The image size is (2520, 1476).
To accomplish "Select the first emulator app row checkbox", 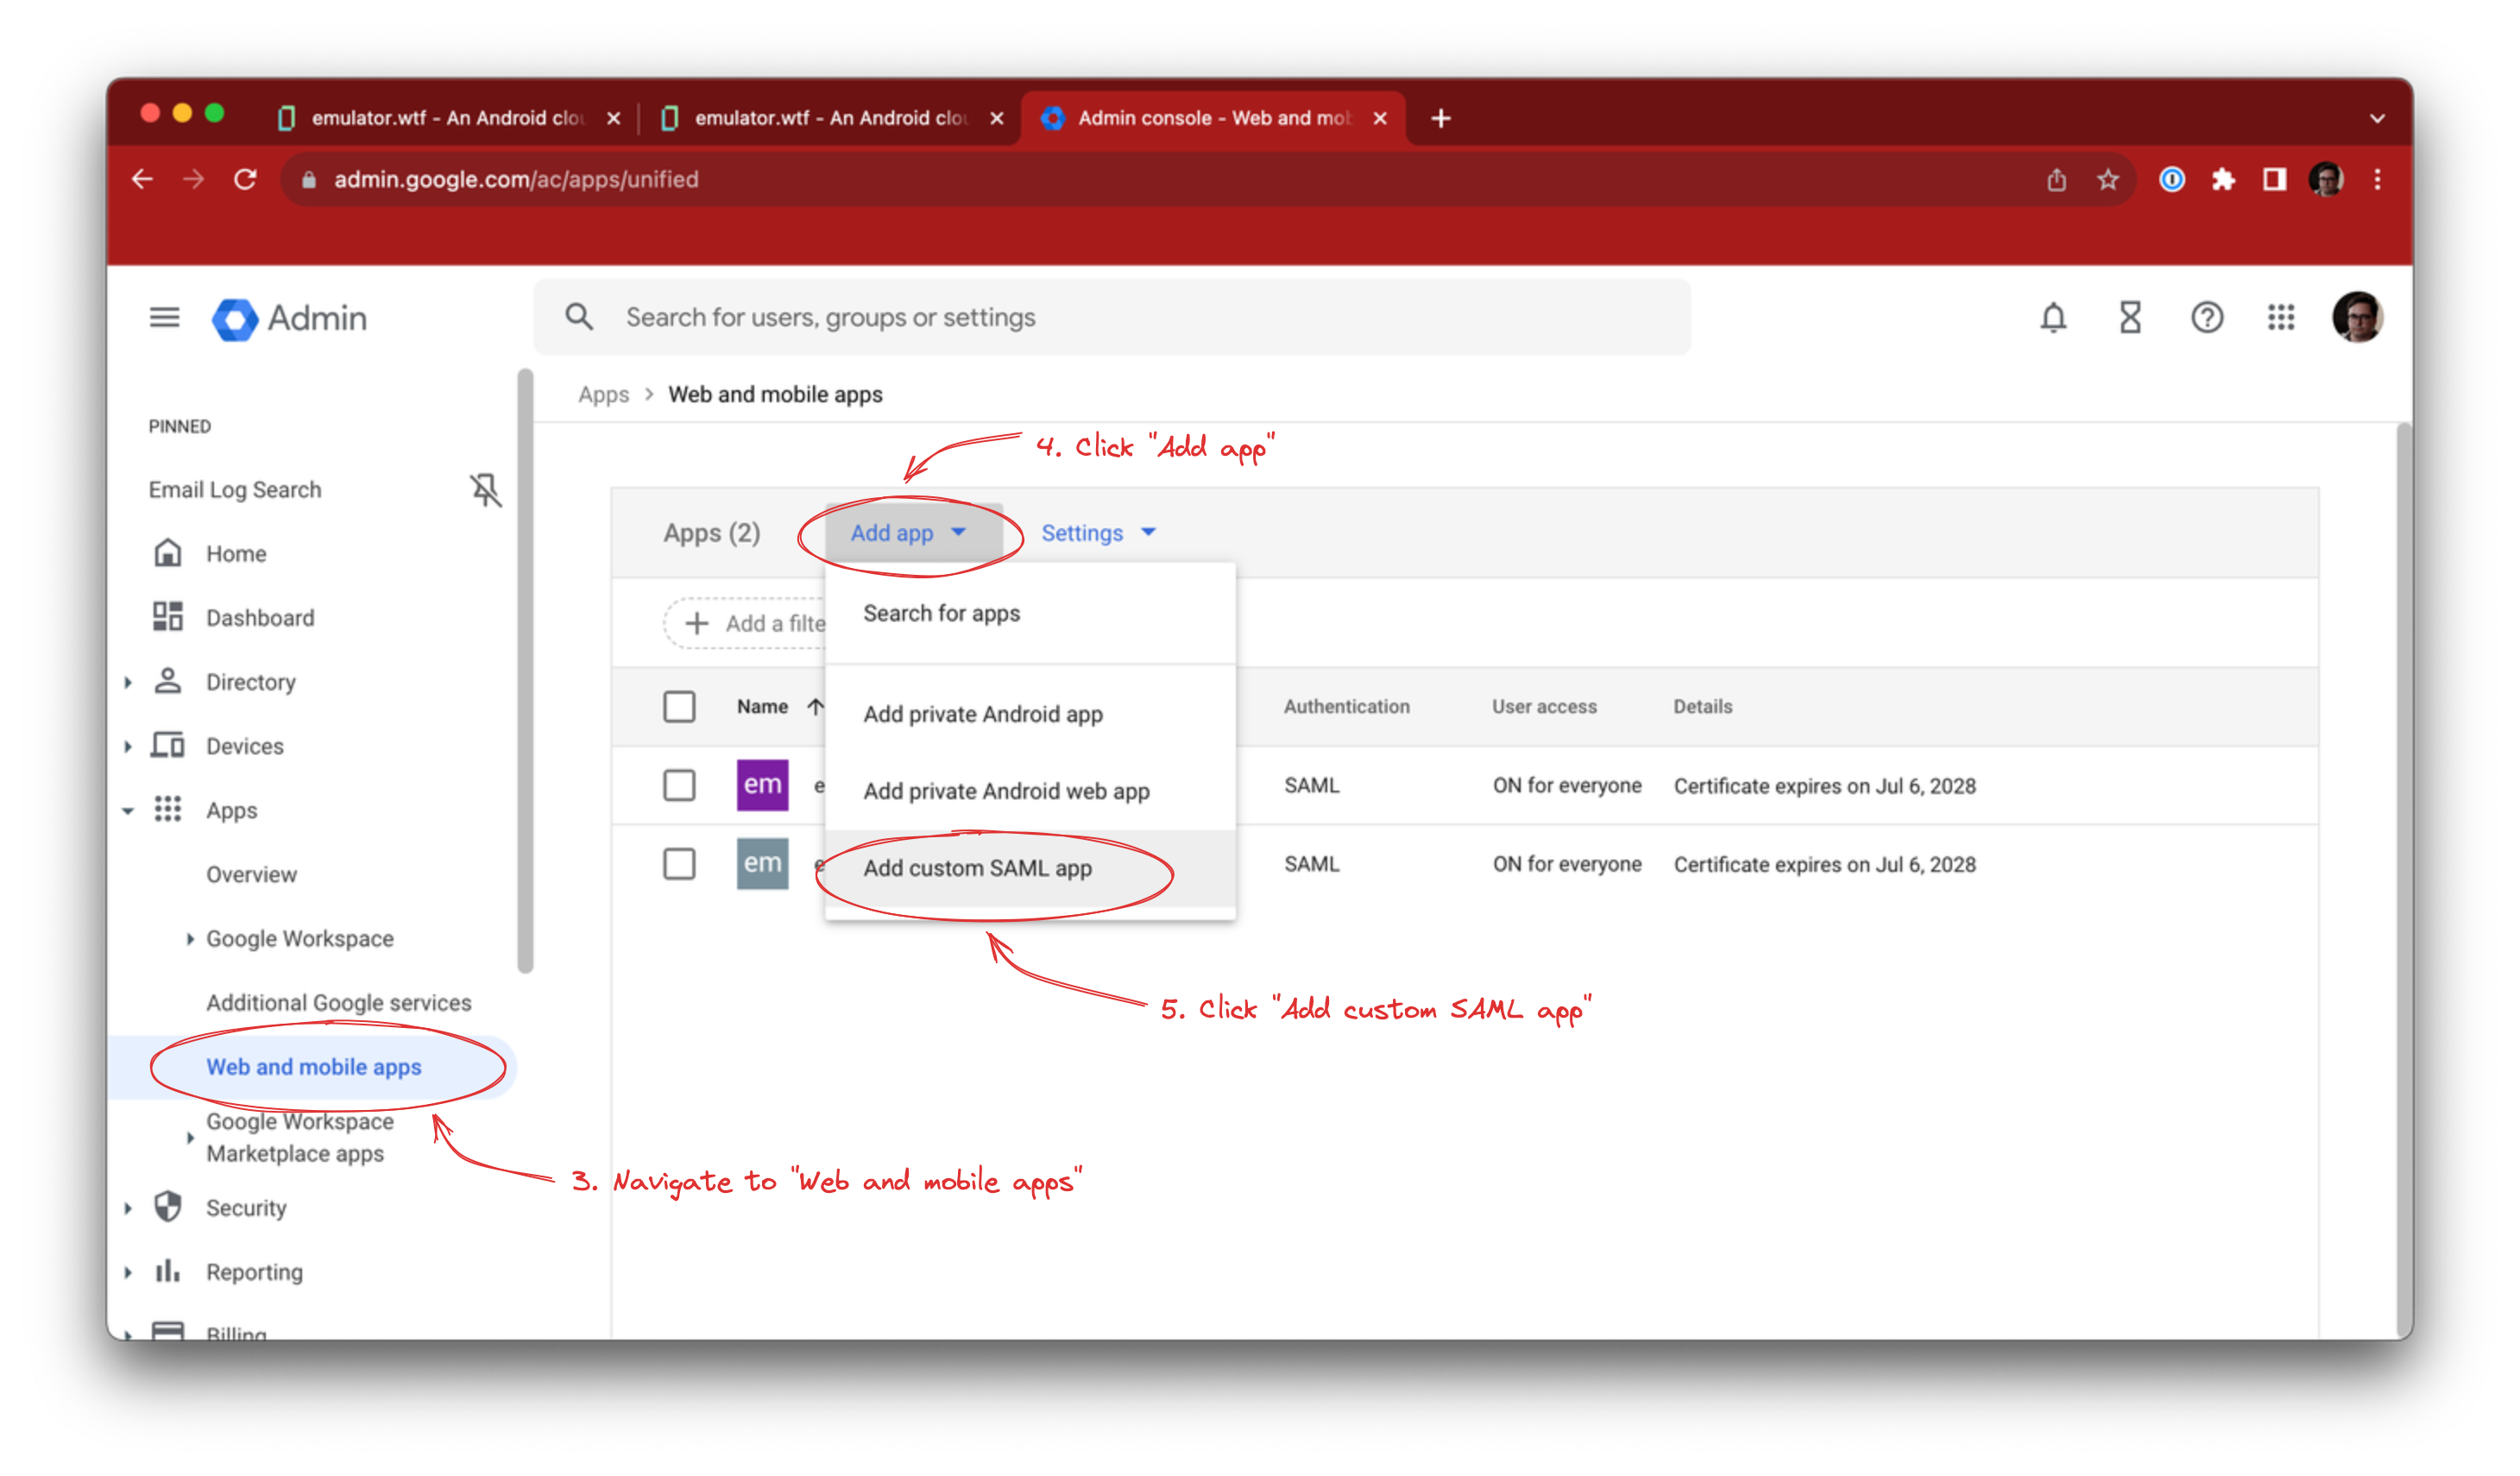I will [x=679, y=786].
